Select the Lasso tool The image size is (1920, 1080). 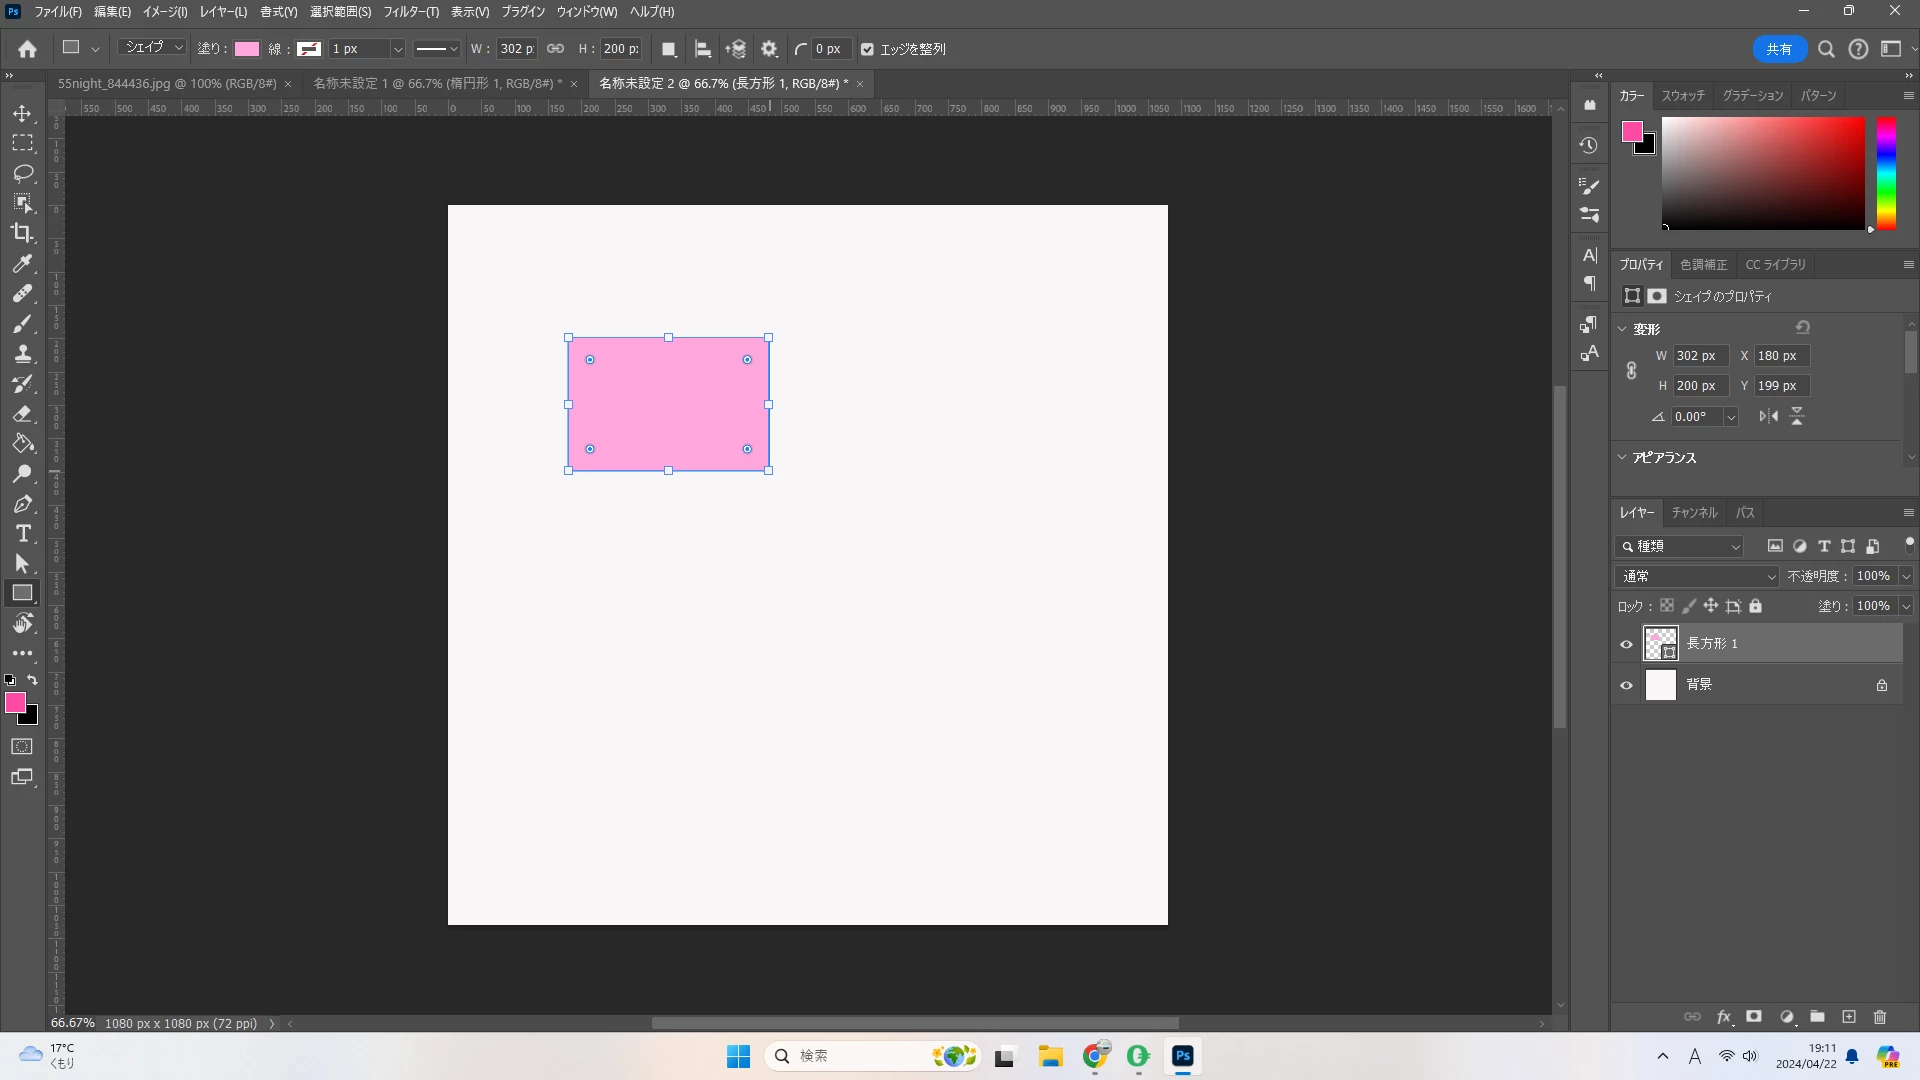tap(22, 174)
